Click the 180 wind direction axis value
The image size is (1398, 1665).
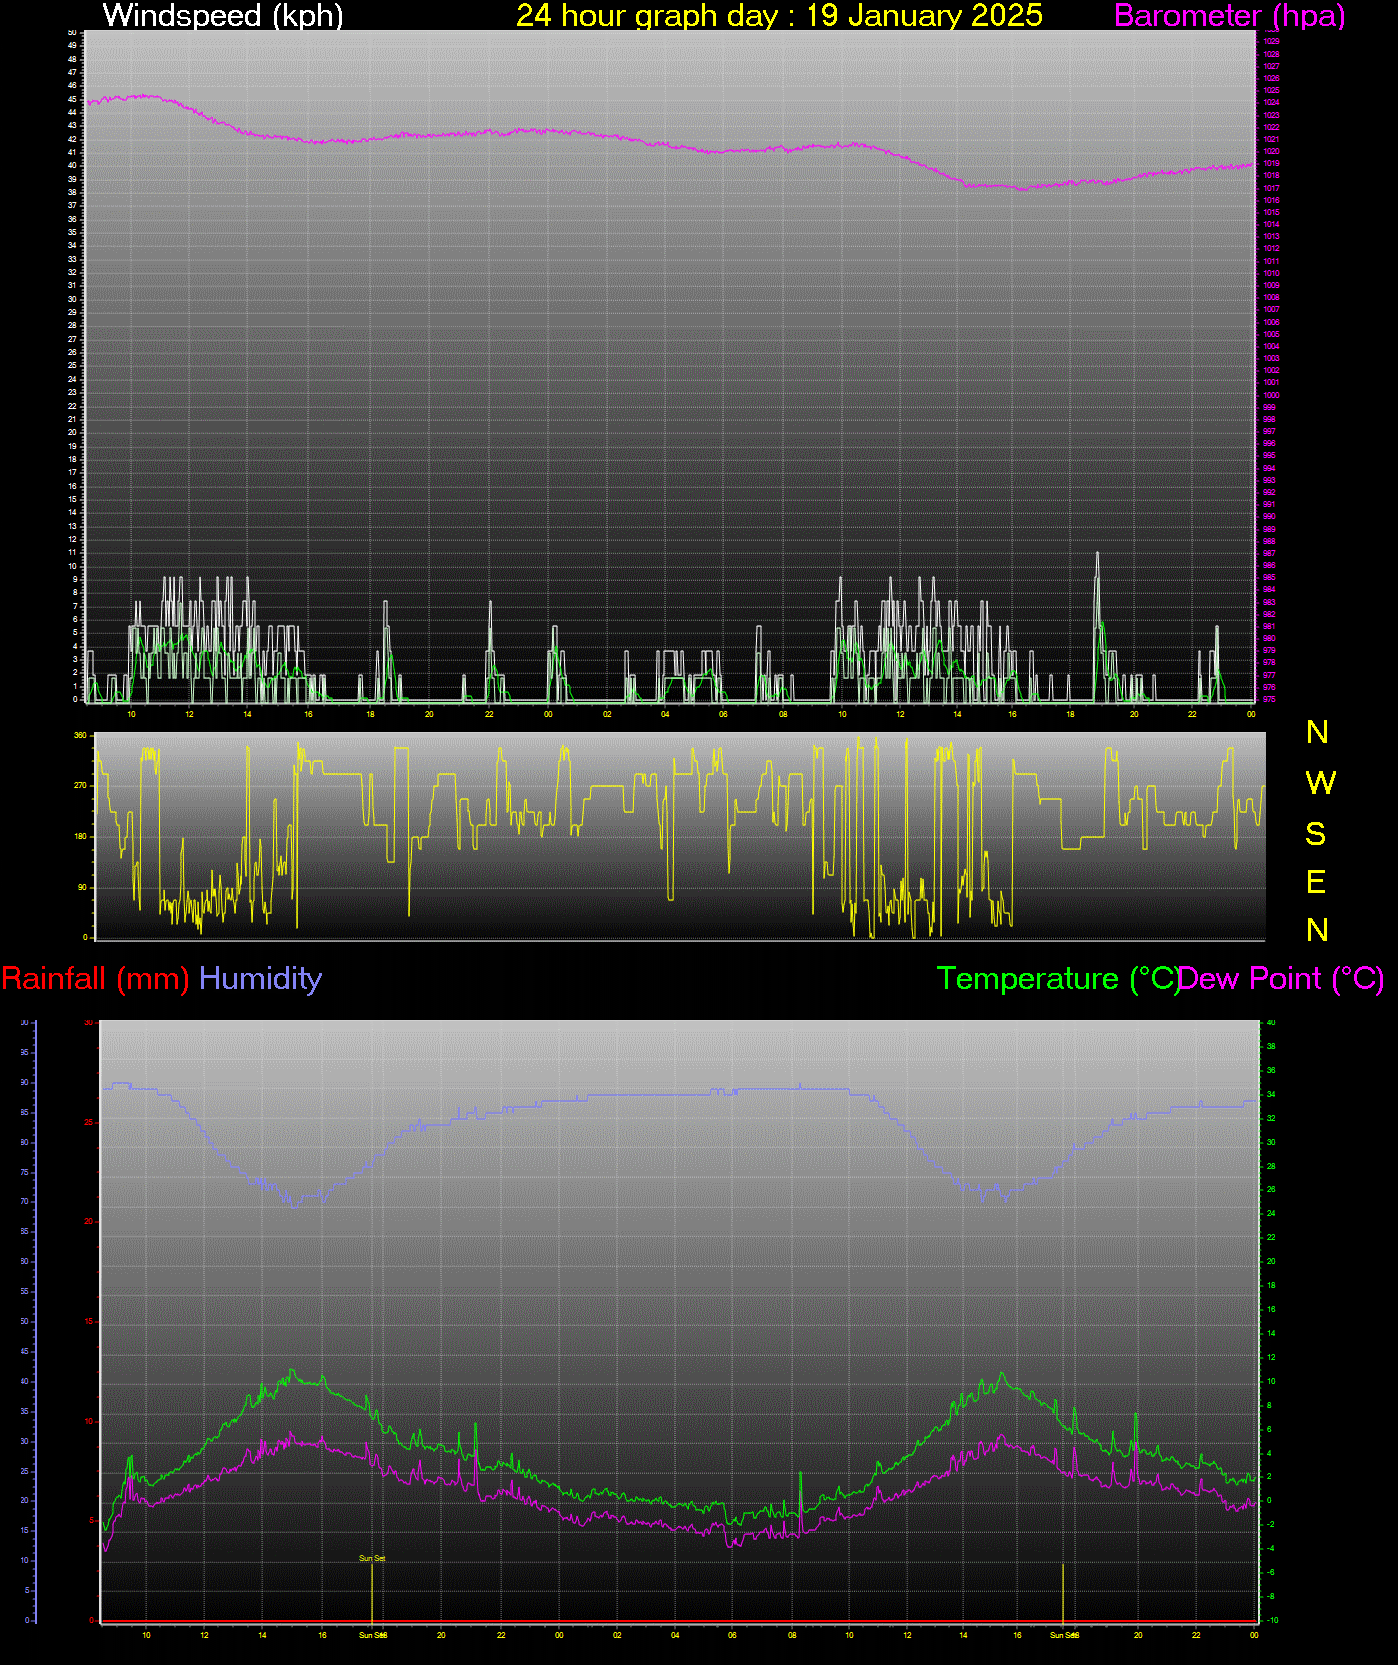[81, 837]
